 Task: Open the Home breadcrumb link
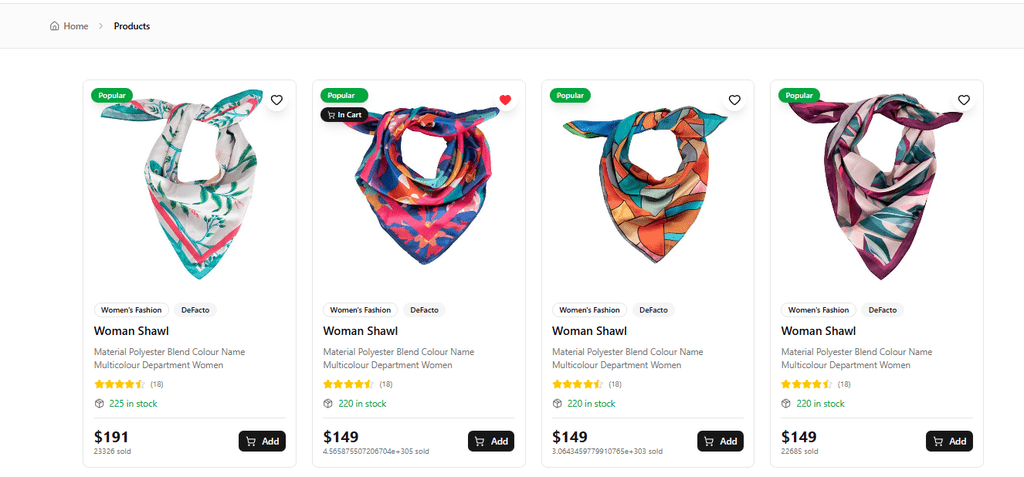click(75, 26)
